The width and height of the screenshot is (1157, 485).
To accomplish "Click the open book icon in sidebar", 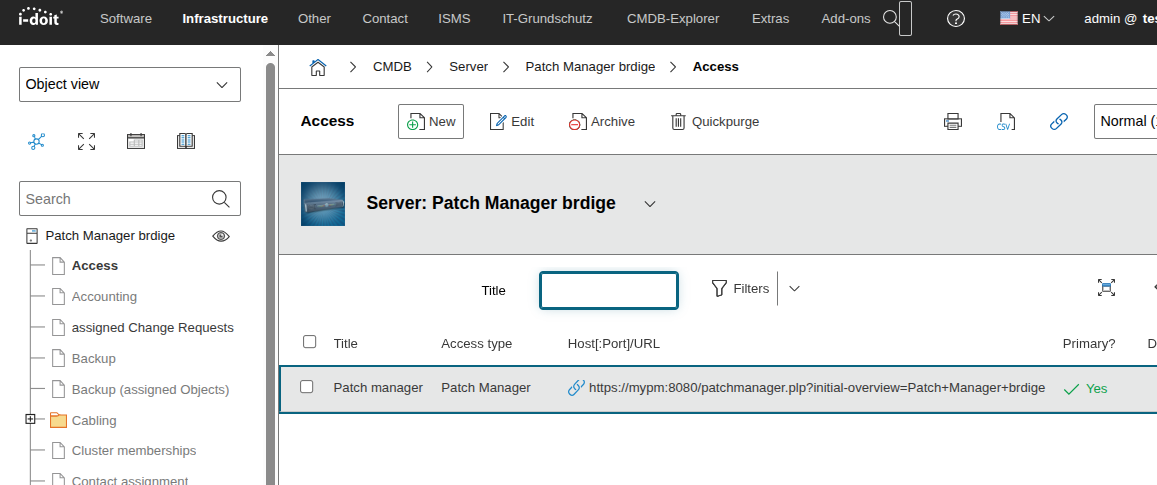I will [186, 141].
